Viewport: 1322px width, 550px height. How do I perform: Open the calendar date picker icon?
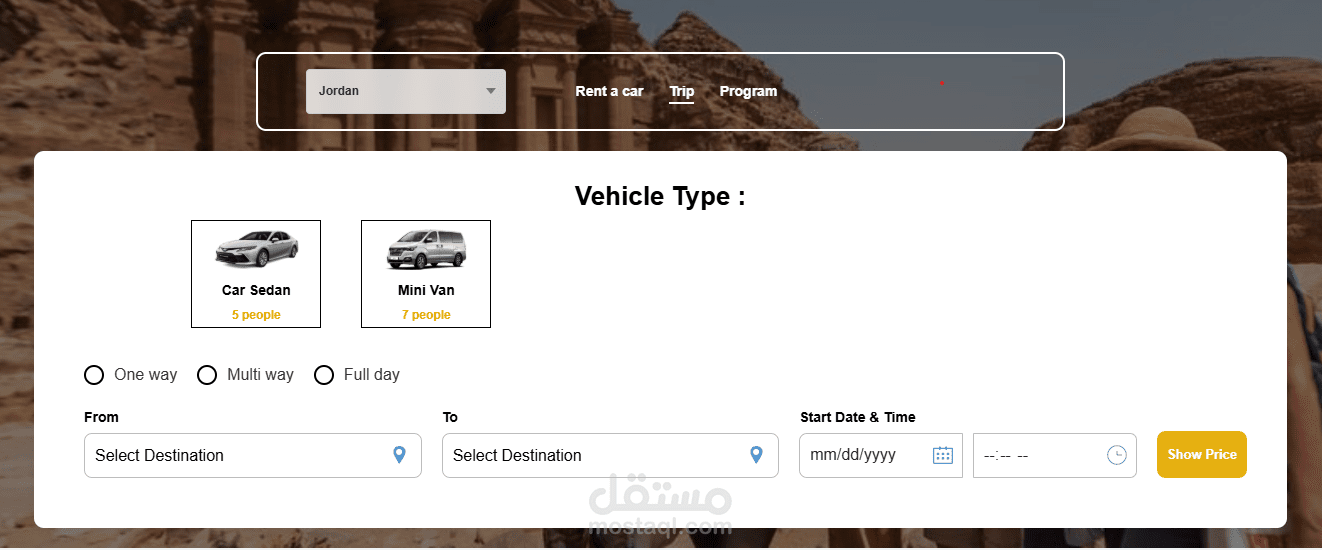click(942, 455)
